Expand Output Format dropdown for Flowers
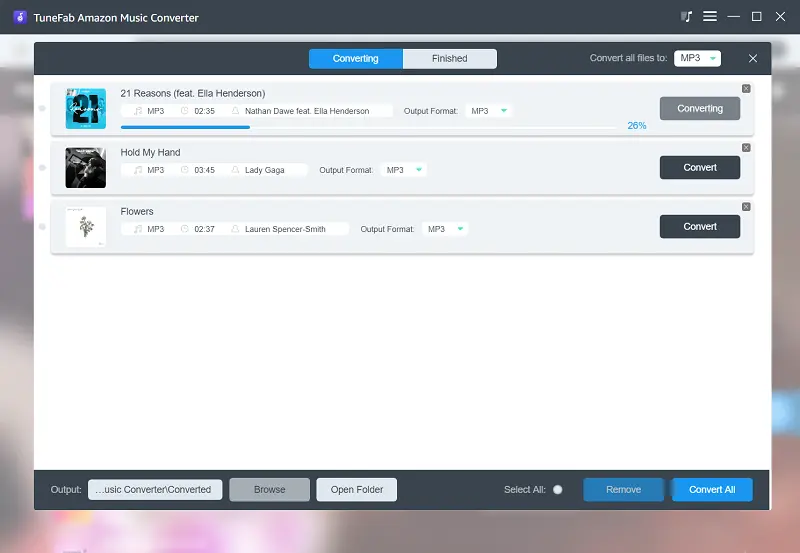 (445, 229)
